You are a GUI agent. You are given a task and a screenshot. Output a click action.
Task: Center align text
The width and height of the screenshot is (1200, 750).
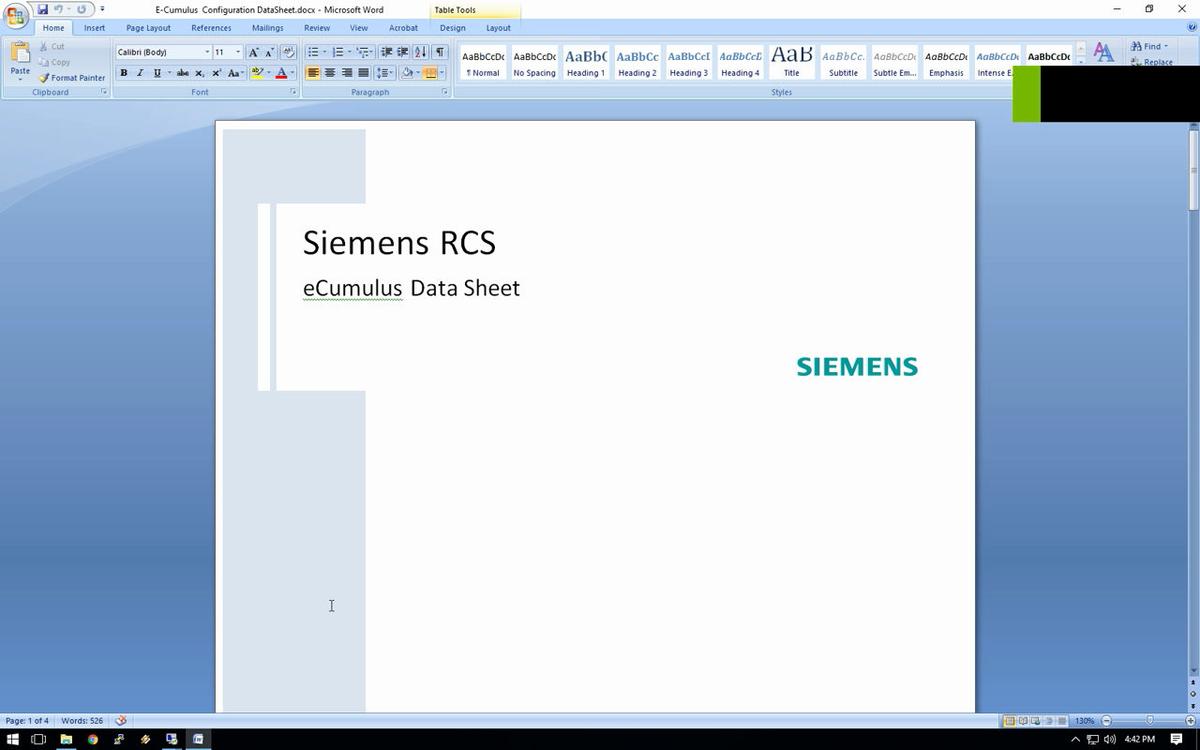tap(330, 73)
